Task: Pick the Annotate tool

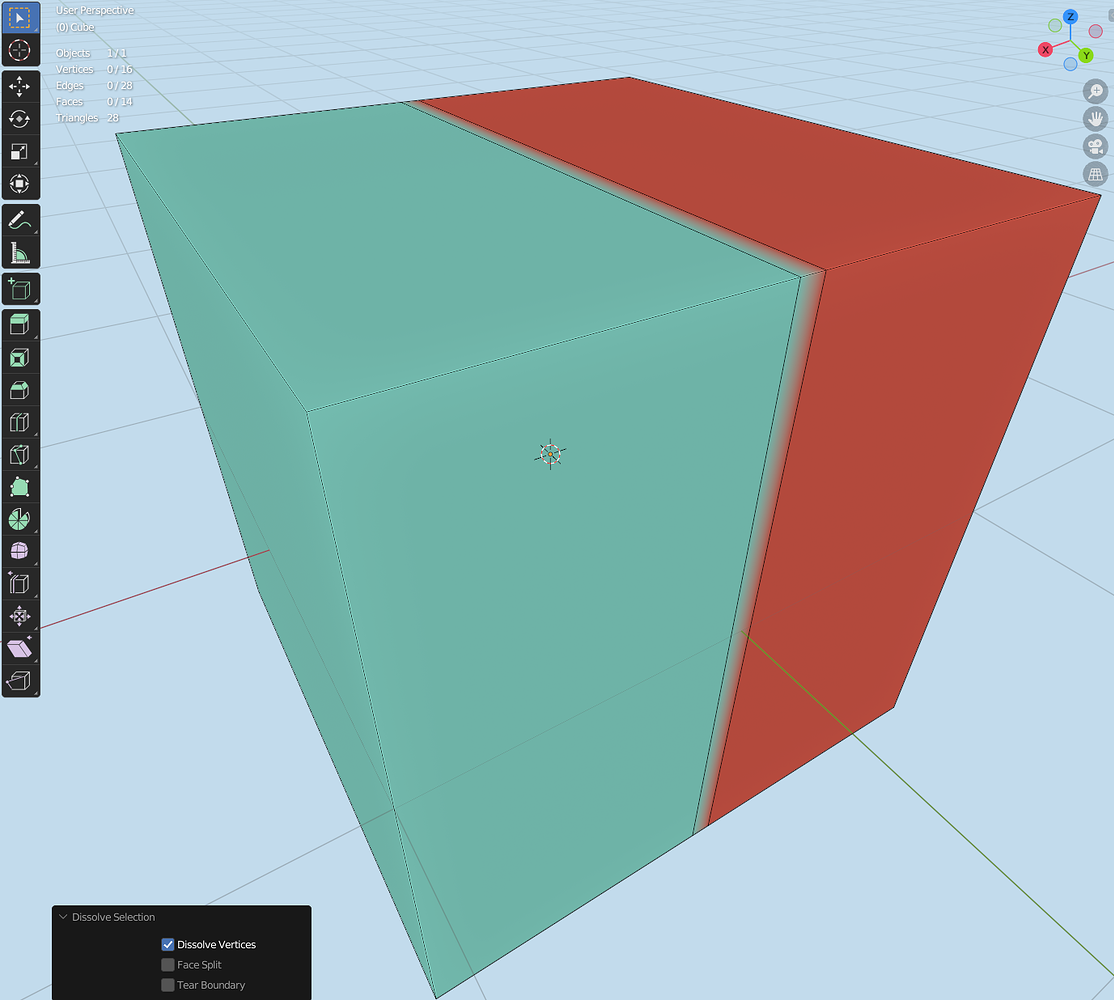Action: pos(20,220)
